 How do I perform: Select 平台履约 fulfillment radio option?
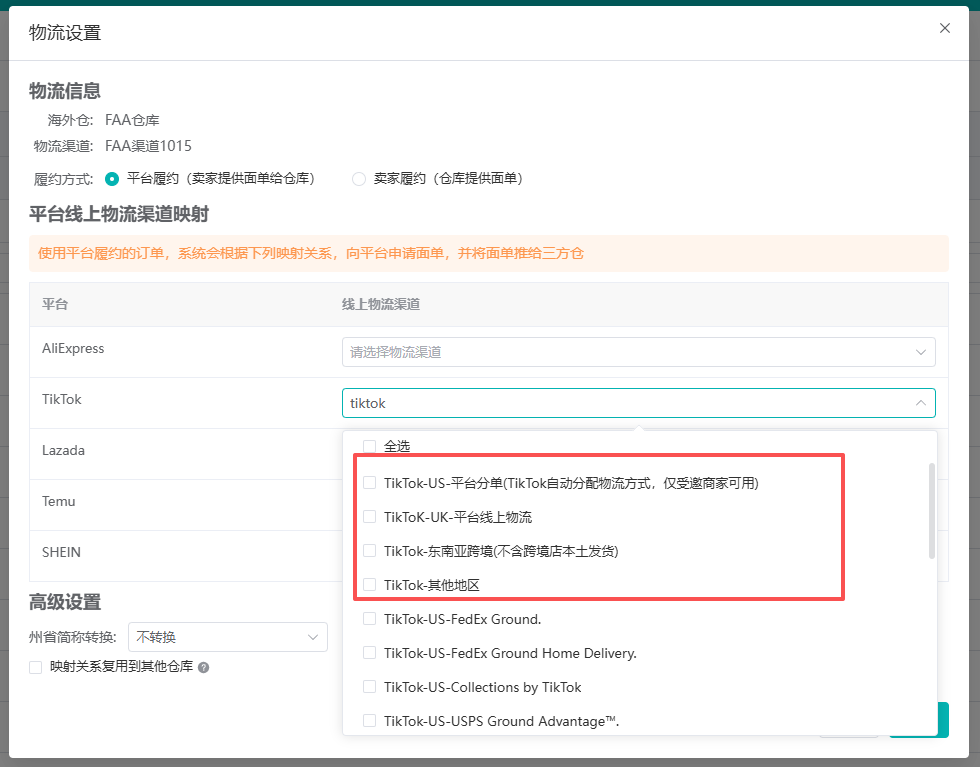pos(112,179)
